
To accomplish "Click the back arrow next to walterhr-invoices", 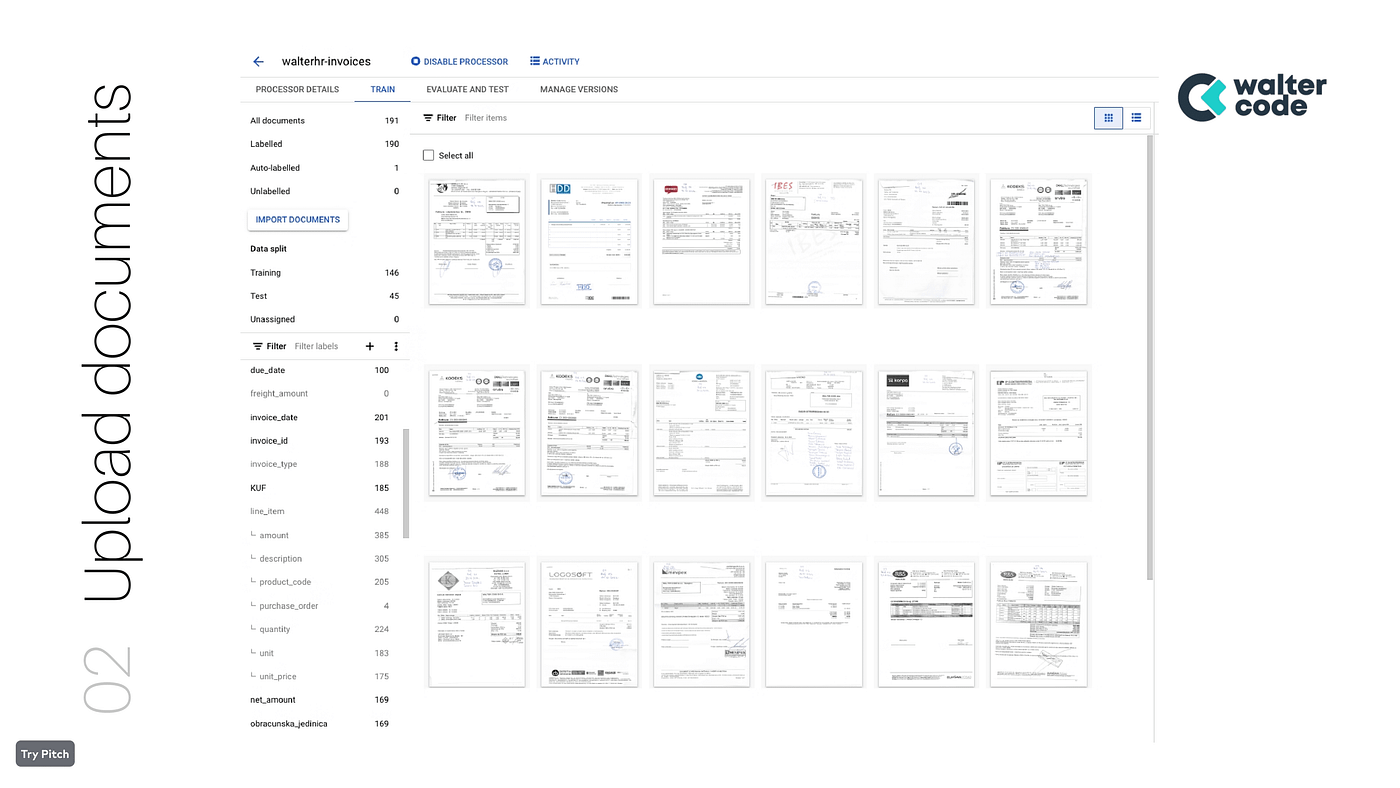I will 257,60.
